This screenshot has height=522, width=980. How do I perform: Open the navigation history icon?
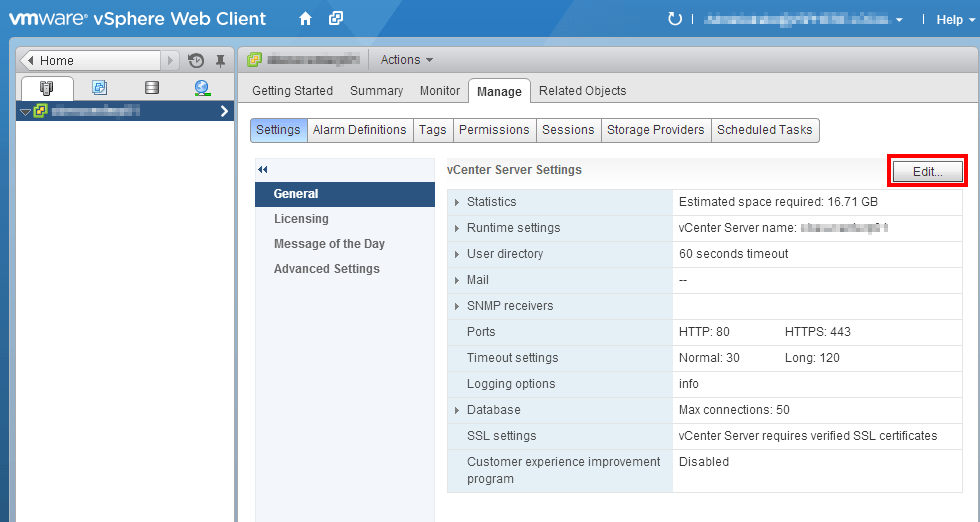(196, 61)
